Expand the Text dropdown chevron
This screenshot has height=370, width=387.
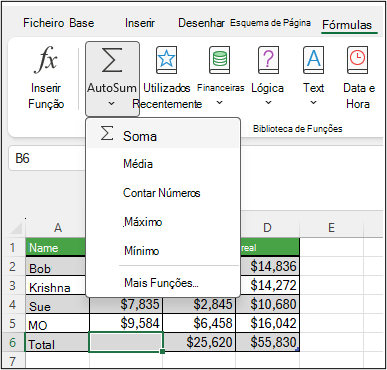[313, 102]
